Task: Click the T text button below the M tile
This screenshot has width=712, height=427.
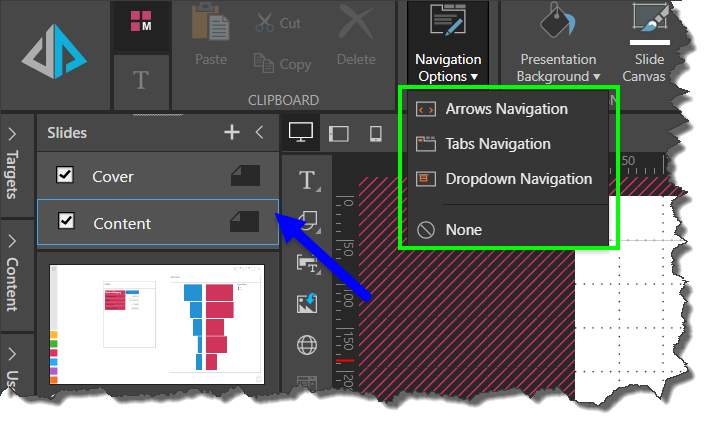Action: 141,80
